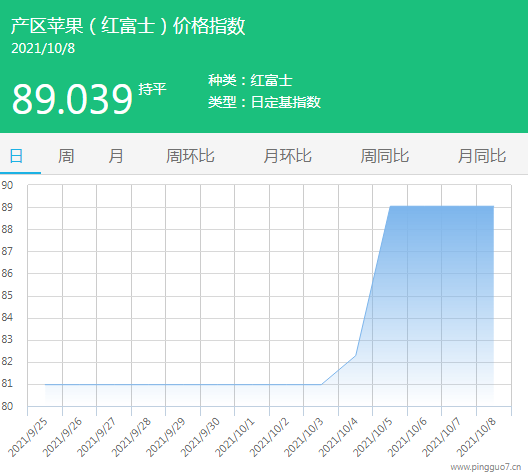The width and height of the screenshot is (528, 476).
Task: Click the 89.039 index value
Action: [x=72, y=99]
